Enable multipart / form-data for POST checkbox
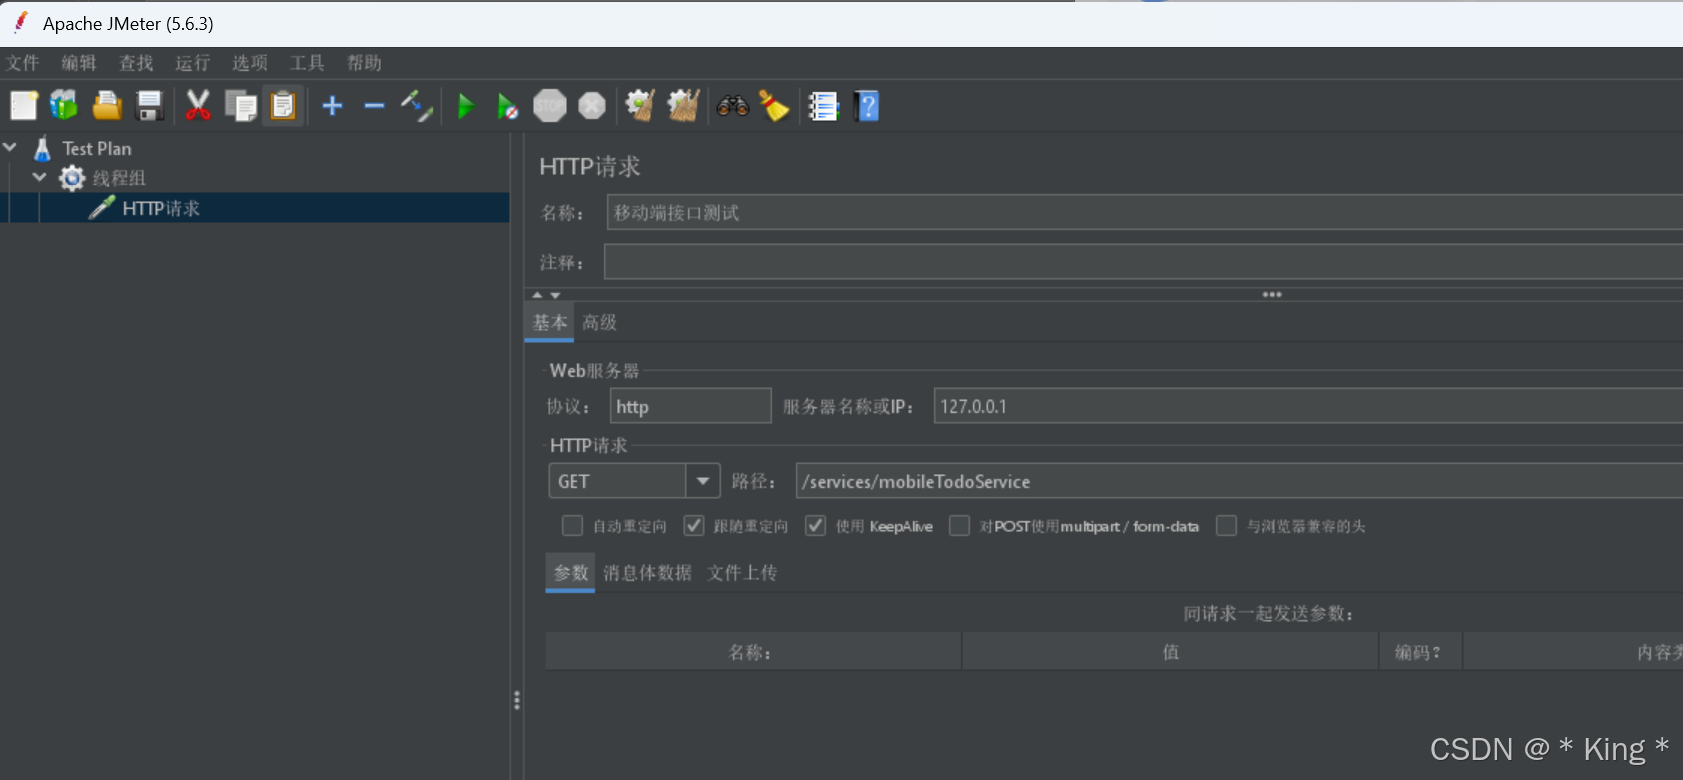Screen dimensions: 1683x780 click(x=959, y=525)
